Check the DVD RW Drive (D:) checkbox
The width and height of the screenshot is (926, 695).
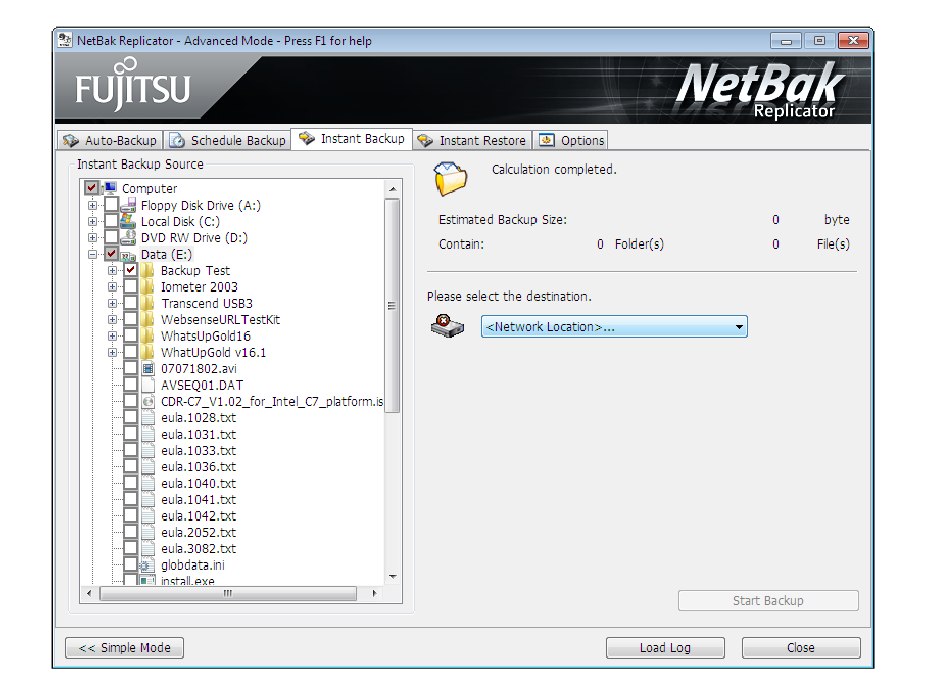(x=111, y=237)
